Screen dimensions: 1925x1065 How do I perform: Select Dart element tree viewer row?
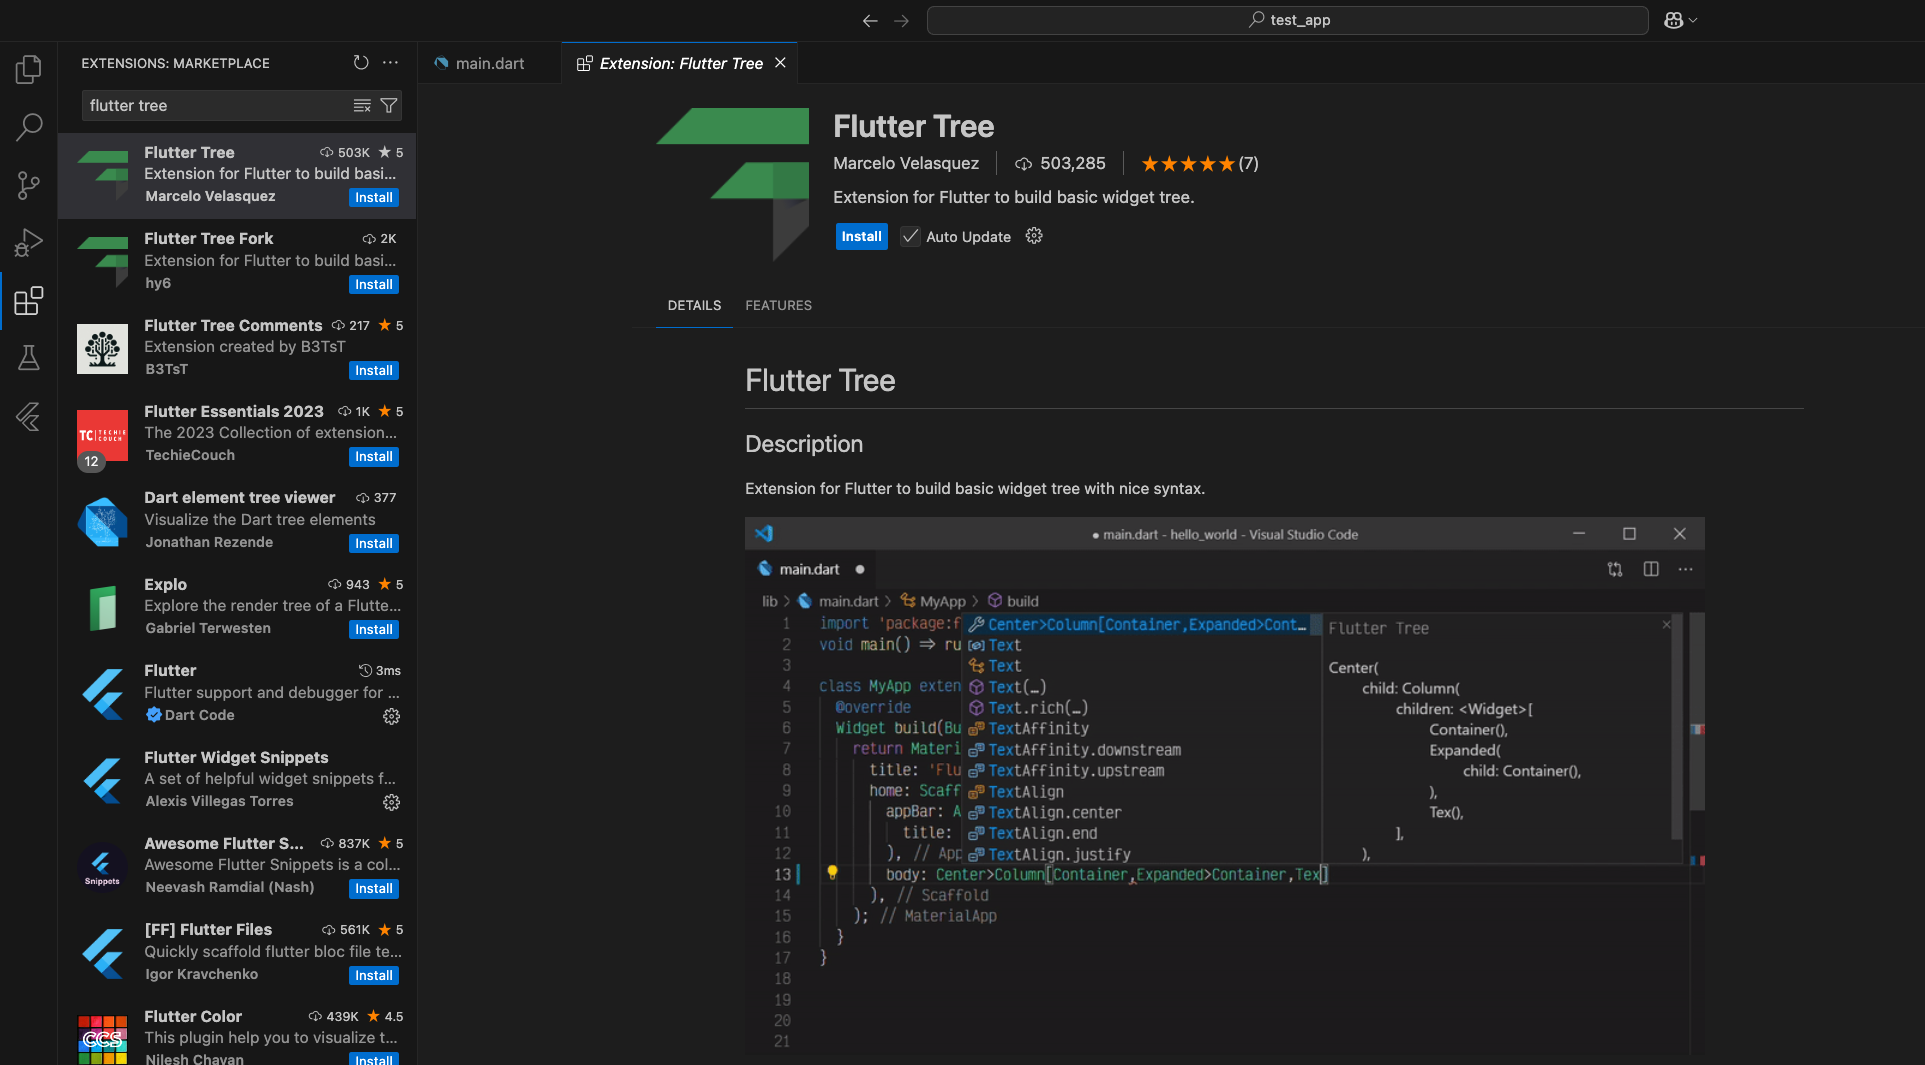237,521
